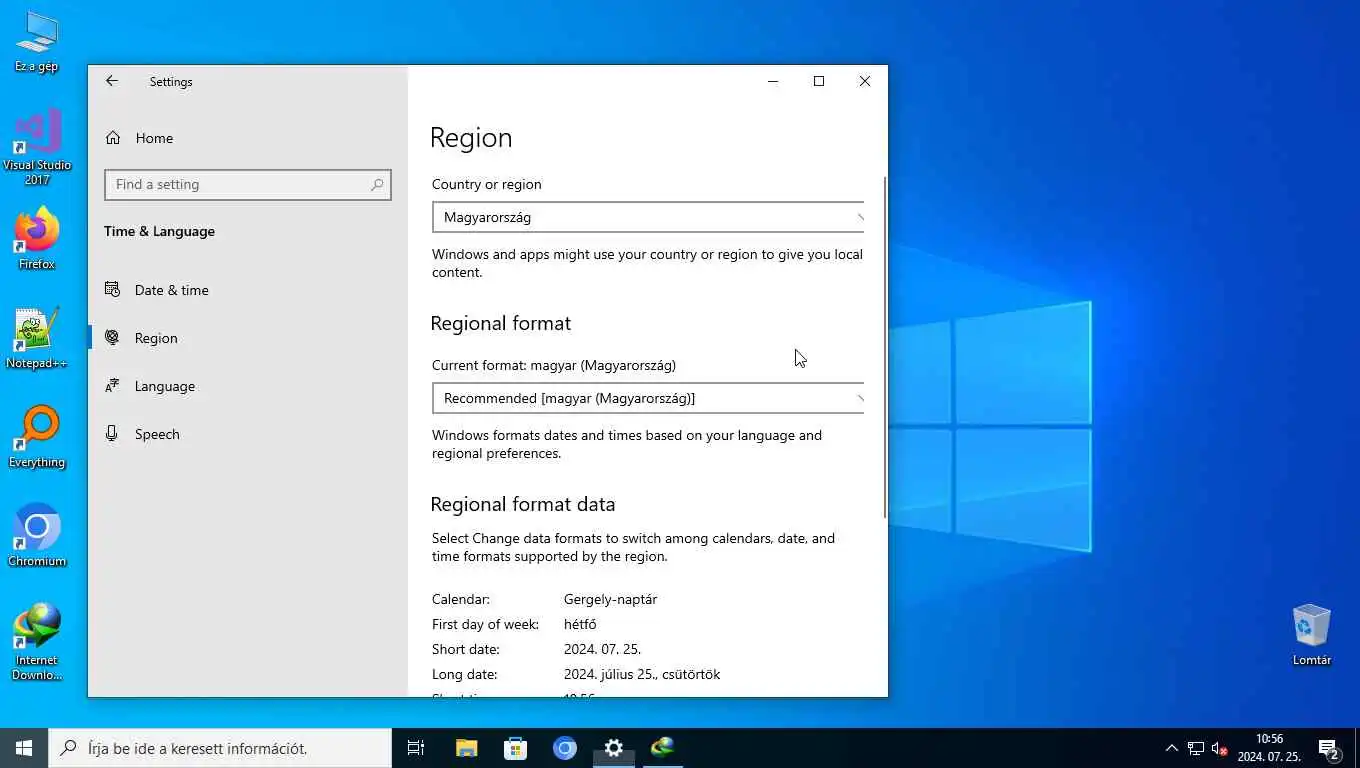This screenshot has height=768, width=1360.
Task: Open the network tray icon
Action: 1196,748
